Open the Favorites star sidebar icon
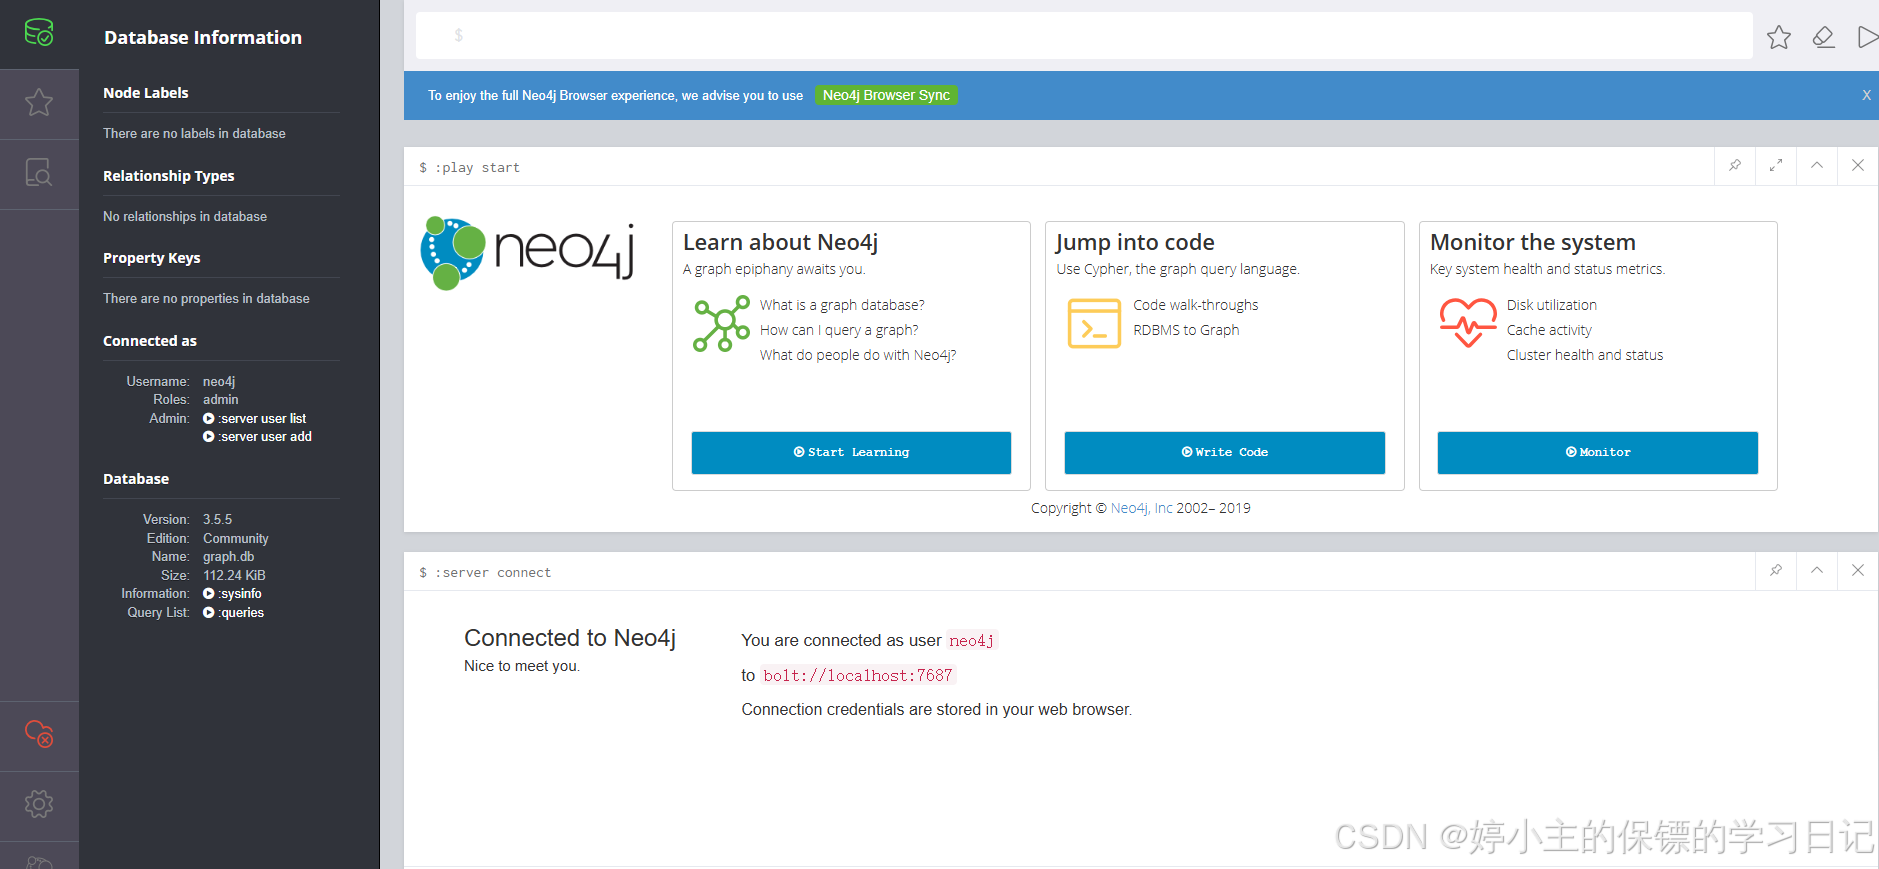The height and width of the screenshot is (869, 1879). click(x=39, y=103)
